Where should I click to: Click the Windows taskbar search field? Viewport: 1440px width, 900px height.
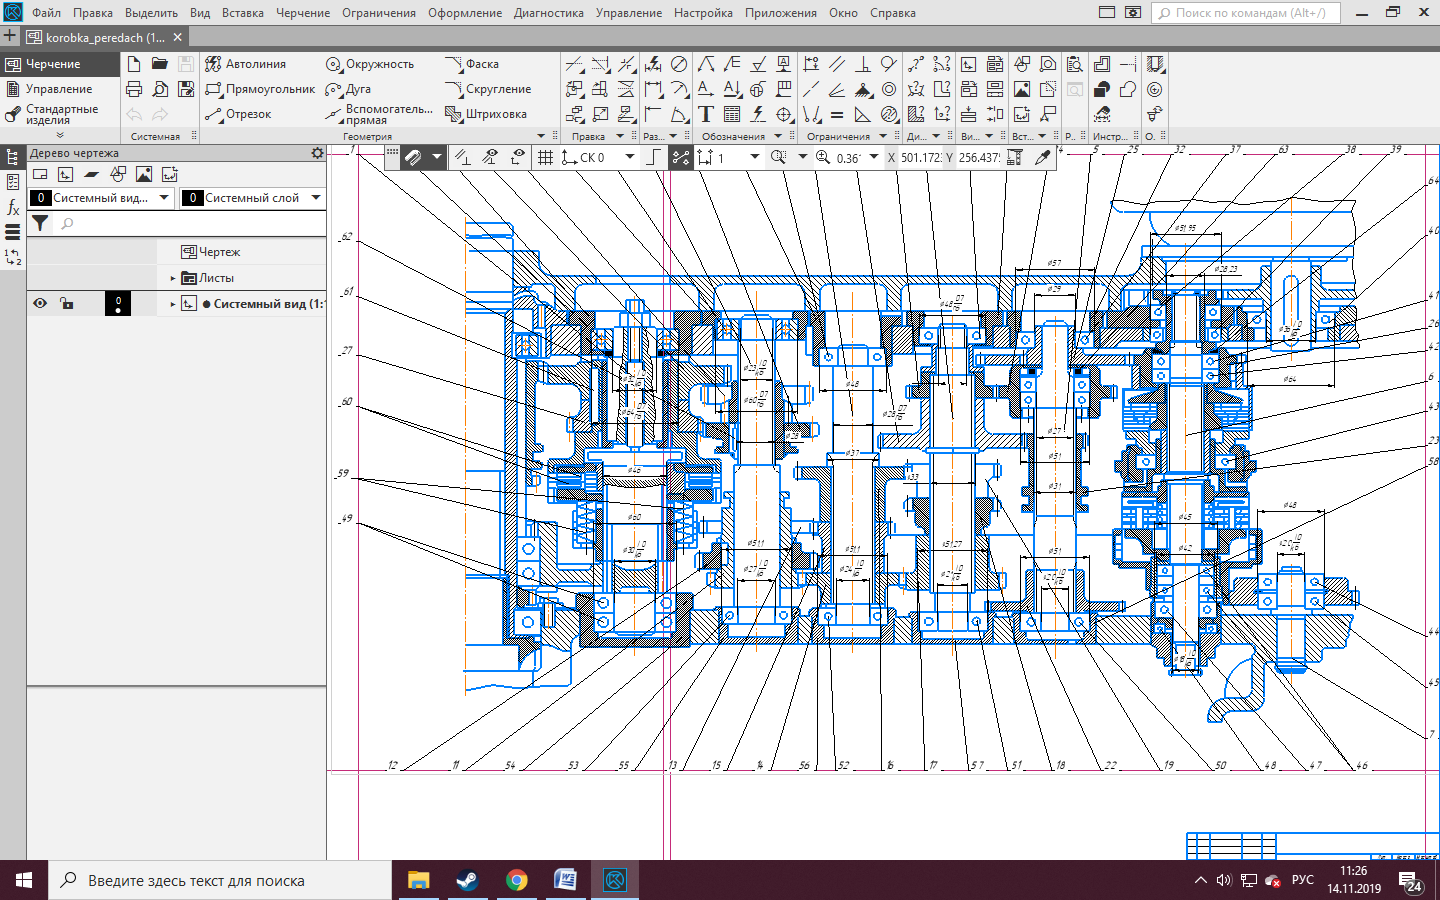tap(220, 881)
